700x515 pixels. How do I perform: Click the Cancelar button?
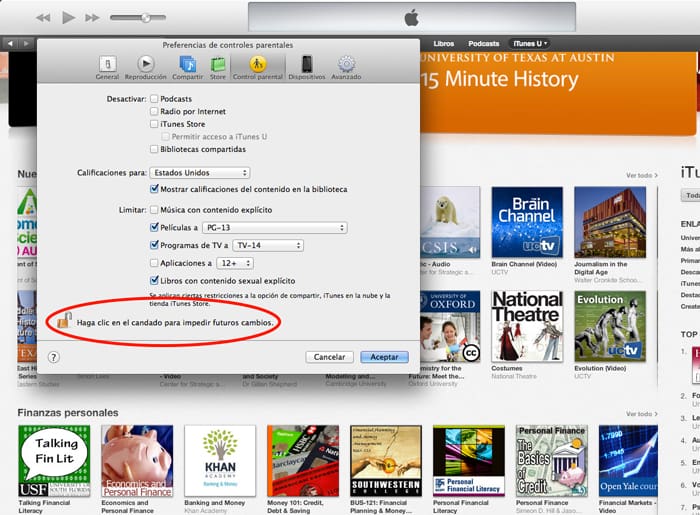329,357
